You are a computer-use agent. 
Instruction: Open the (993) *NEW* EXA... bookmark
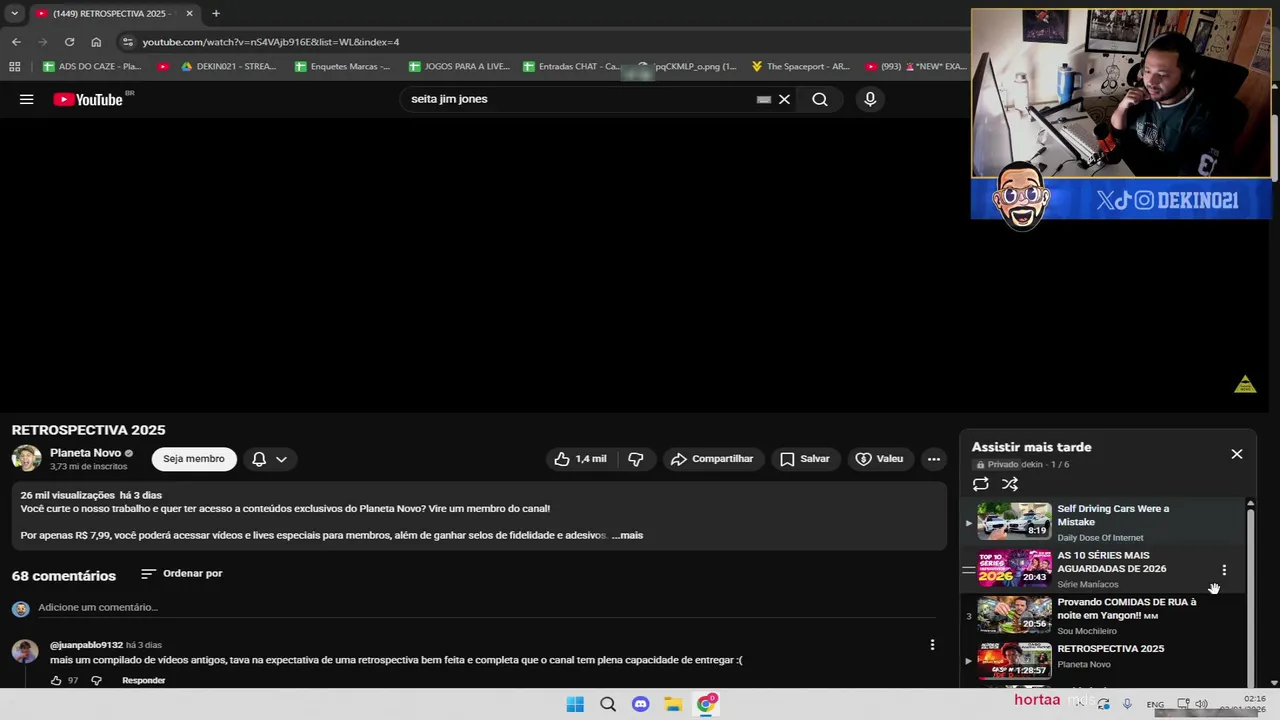pos(916,67)
